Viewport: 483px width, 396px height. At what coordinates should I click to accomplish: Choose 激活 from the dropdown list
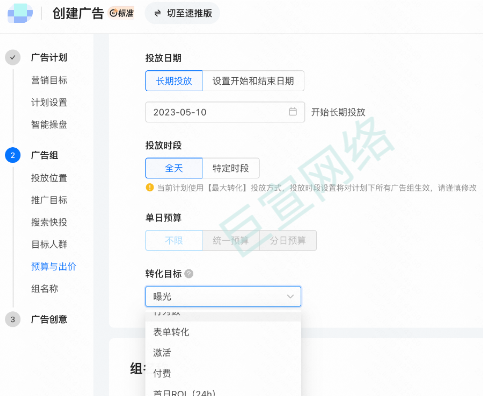point(223,352)
